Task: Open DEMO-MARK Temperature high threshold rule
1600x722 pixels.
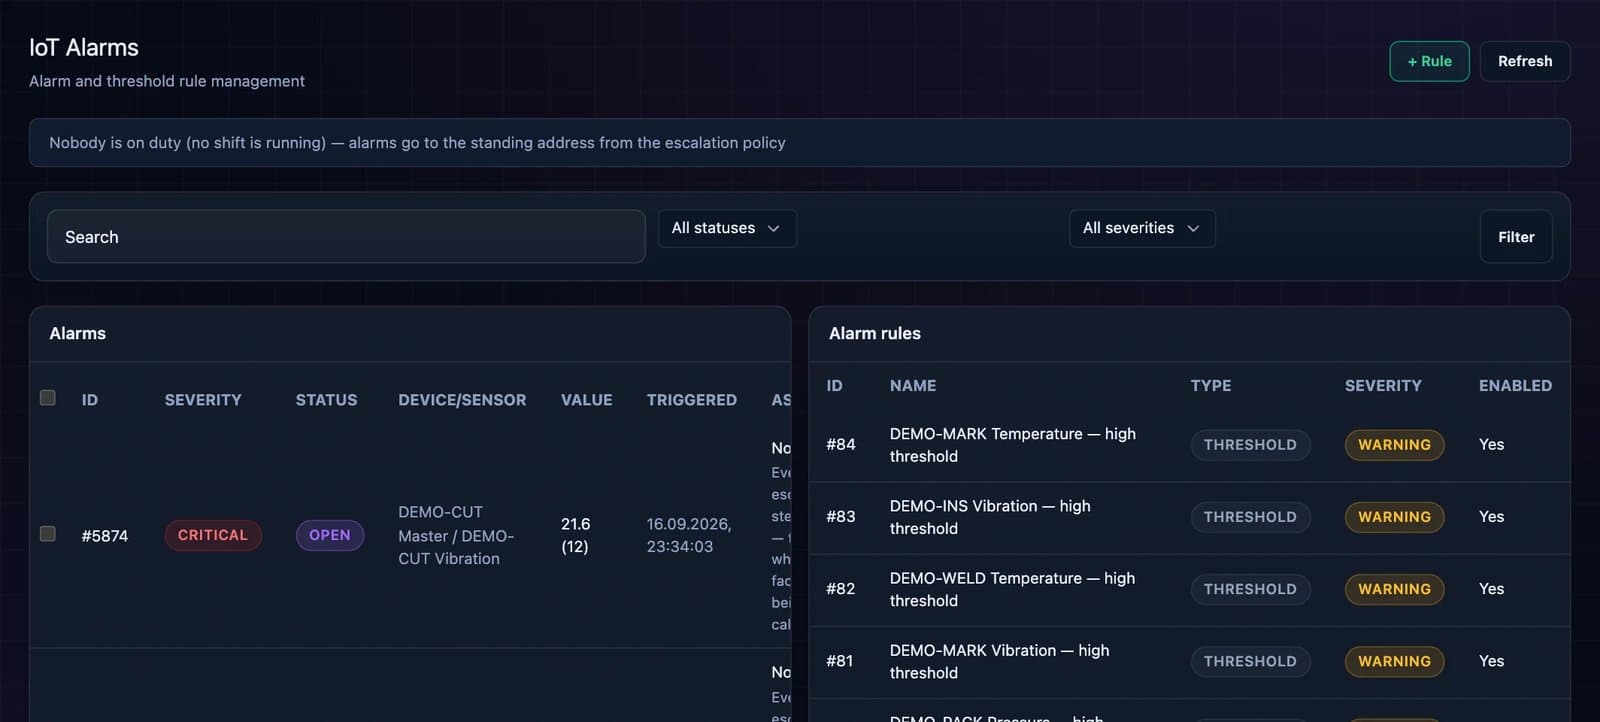Action: coord(1013,445)
